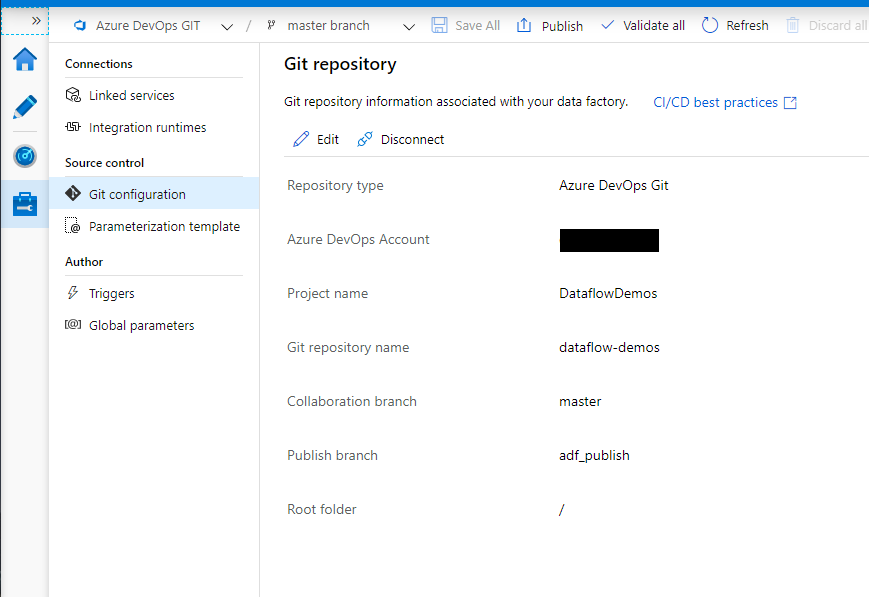Click the Linked services icon
The width and height of the screenshot is (869, 597).
pyautogui.click(x=73, y=95)
